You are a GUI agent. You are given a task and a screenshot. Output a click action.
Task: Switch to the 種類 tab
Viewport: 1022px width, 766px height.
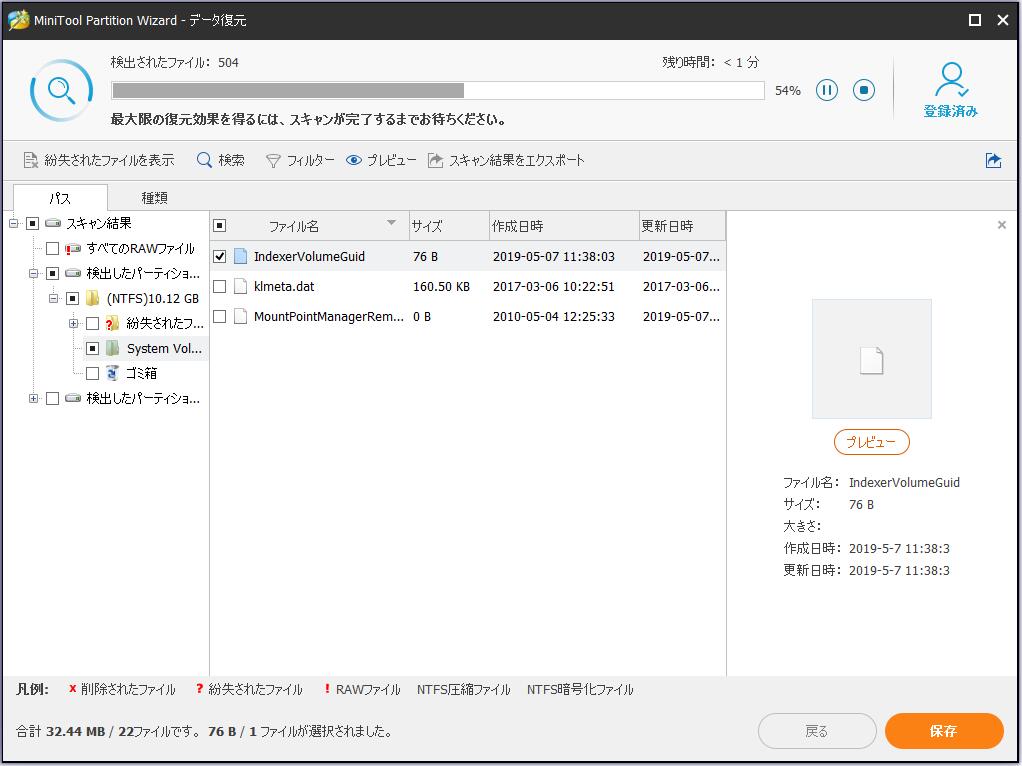coord(154,198)
